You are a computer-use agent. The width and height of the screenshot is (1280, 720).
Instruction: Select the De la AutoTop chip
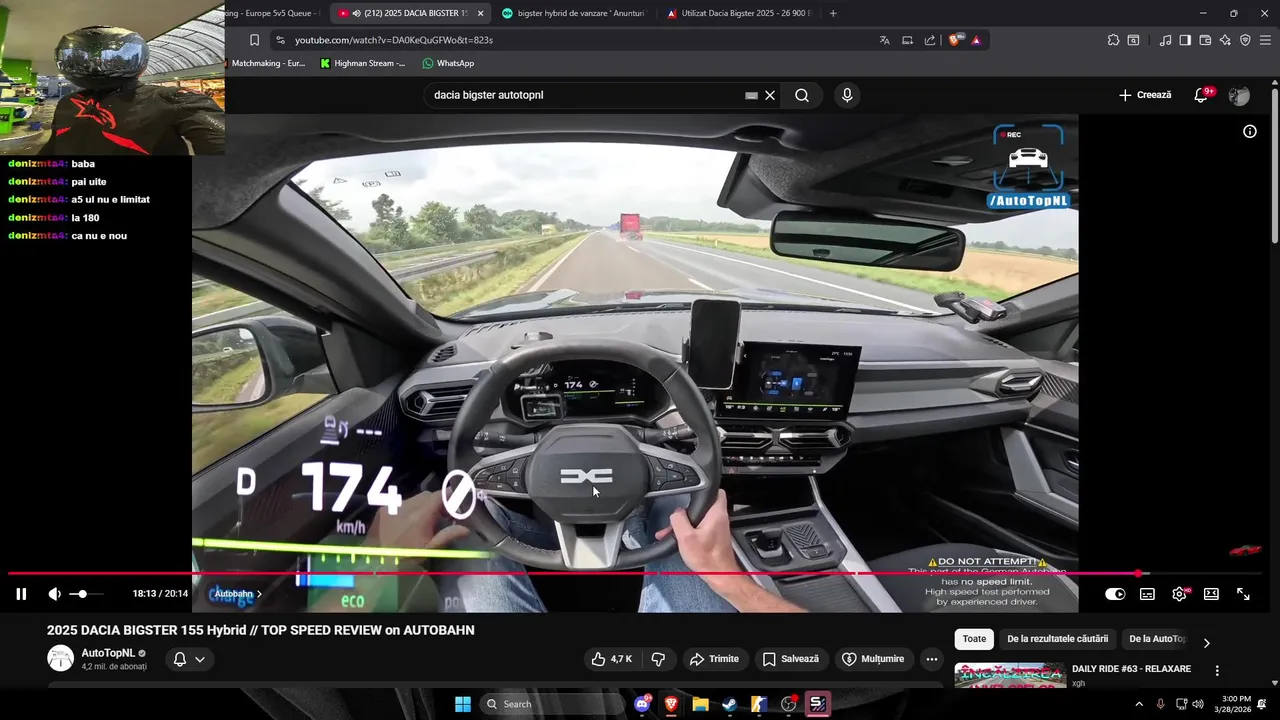(1157, 639)
